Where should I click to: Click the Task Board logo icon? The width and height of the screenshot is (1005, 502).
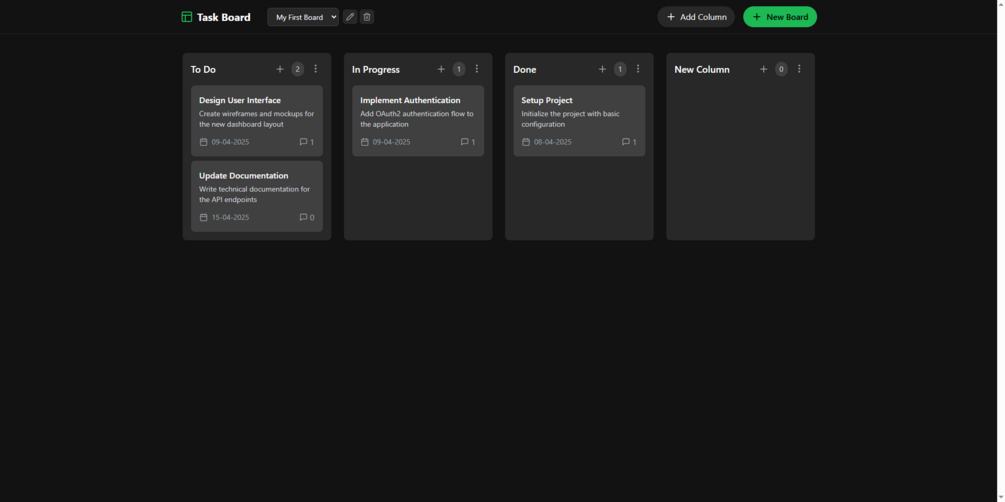(x=187, y=17)
